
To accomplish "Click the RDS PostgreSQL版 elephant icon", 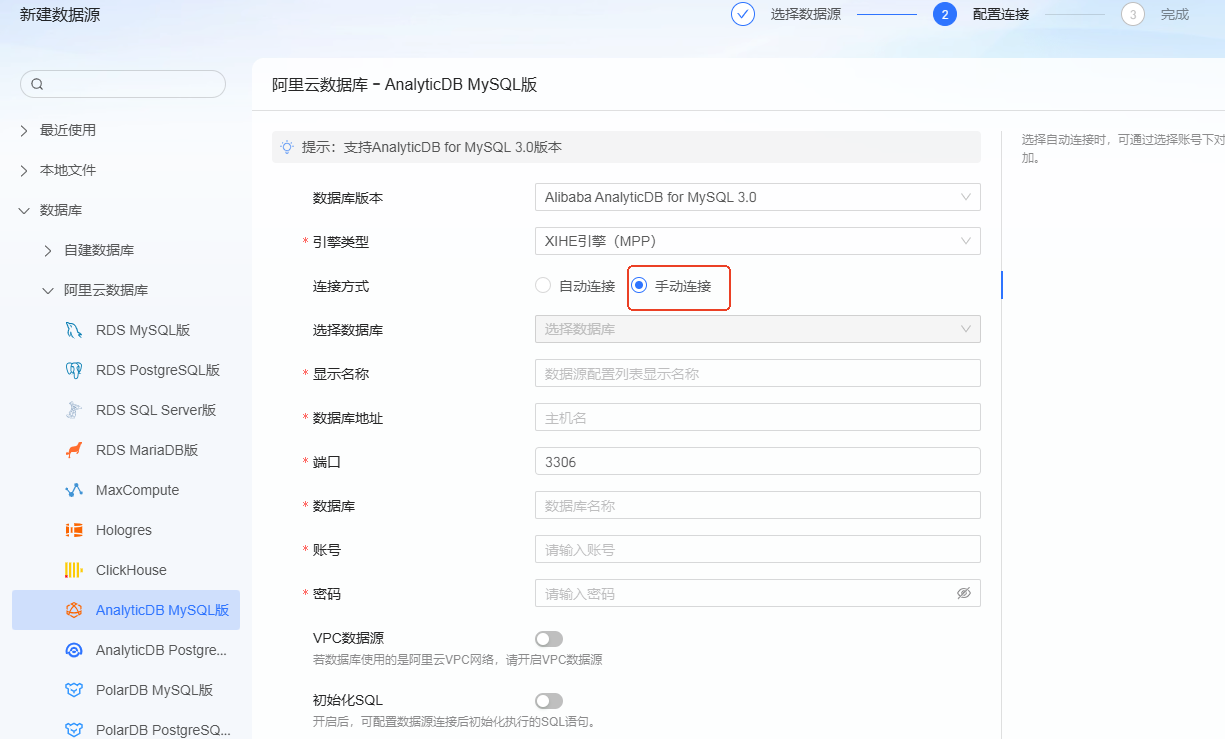I will pos(73,370).
